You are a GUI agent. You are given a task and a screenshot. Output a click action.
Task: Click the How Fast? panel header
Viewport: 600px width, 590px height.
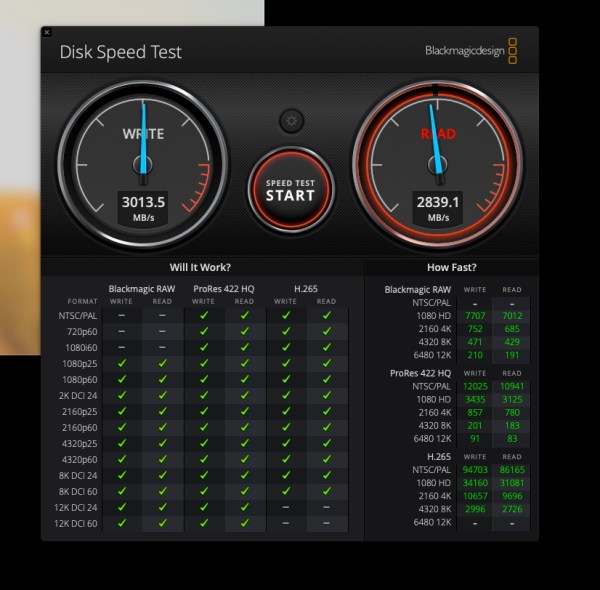[451, 267]
